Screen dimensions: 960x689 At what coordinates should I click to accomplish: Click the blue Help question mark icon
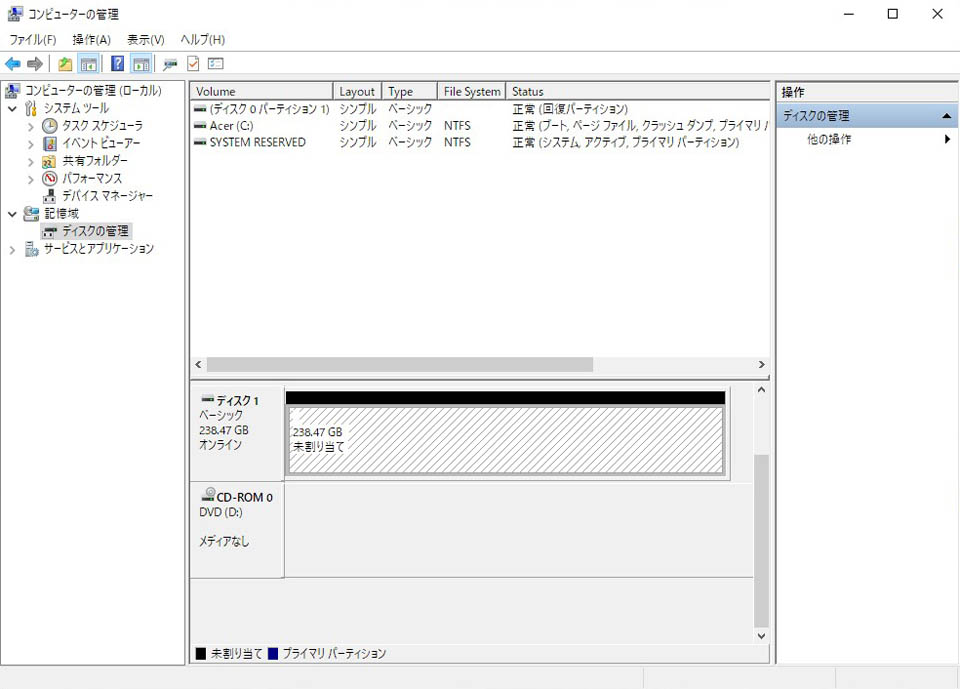[117, 63]
